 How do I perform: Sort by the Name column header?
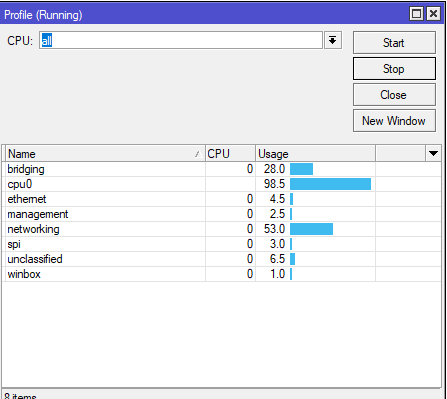point(105,154)
